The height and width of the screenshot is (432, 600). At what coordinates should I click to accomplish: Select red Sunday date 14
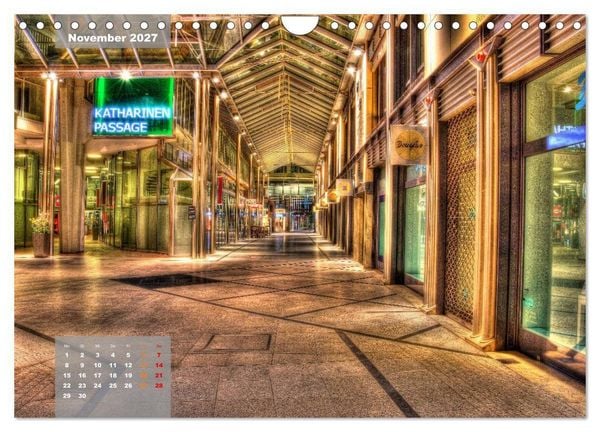159,365
